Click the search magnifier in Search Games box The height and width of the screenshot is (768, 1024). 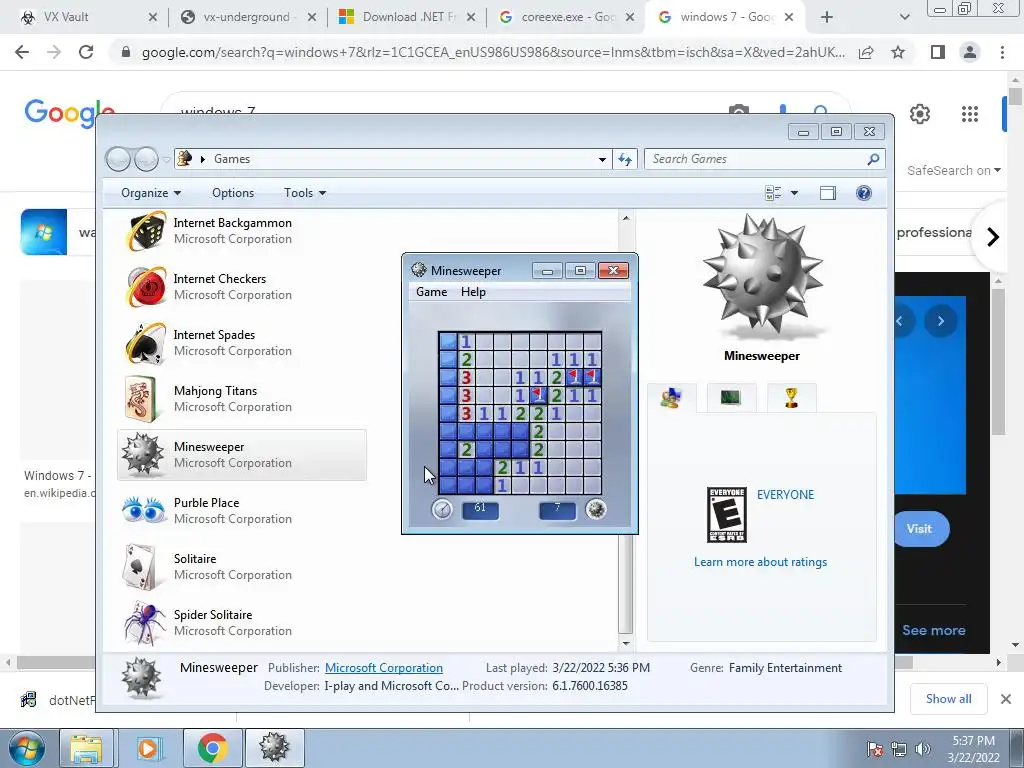pyautogui.click(x=873, y=159)
